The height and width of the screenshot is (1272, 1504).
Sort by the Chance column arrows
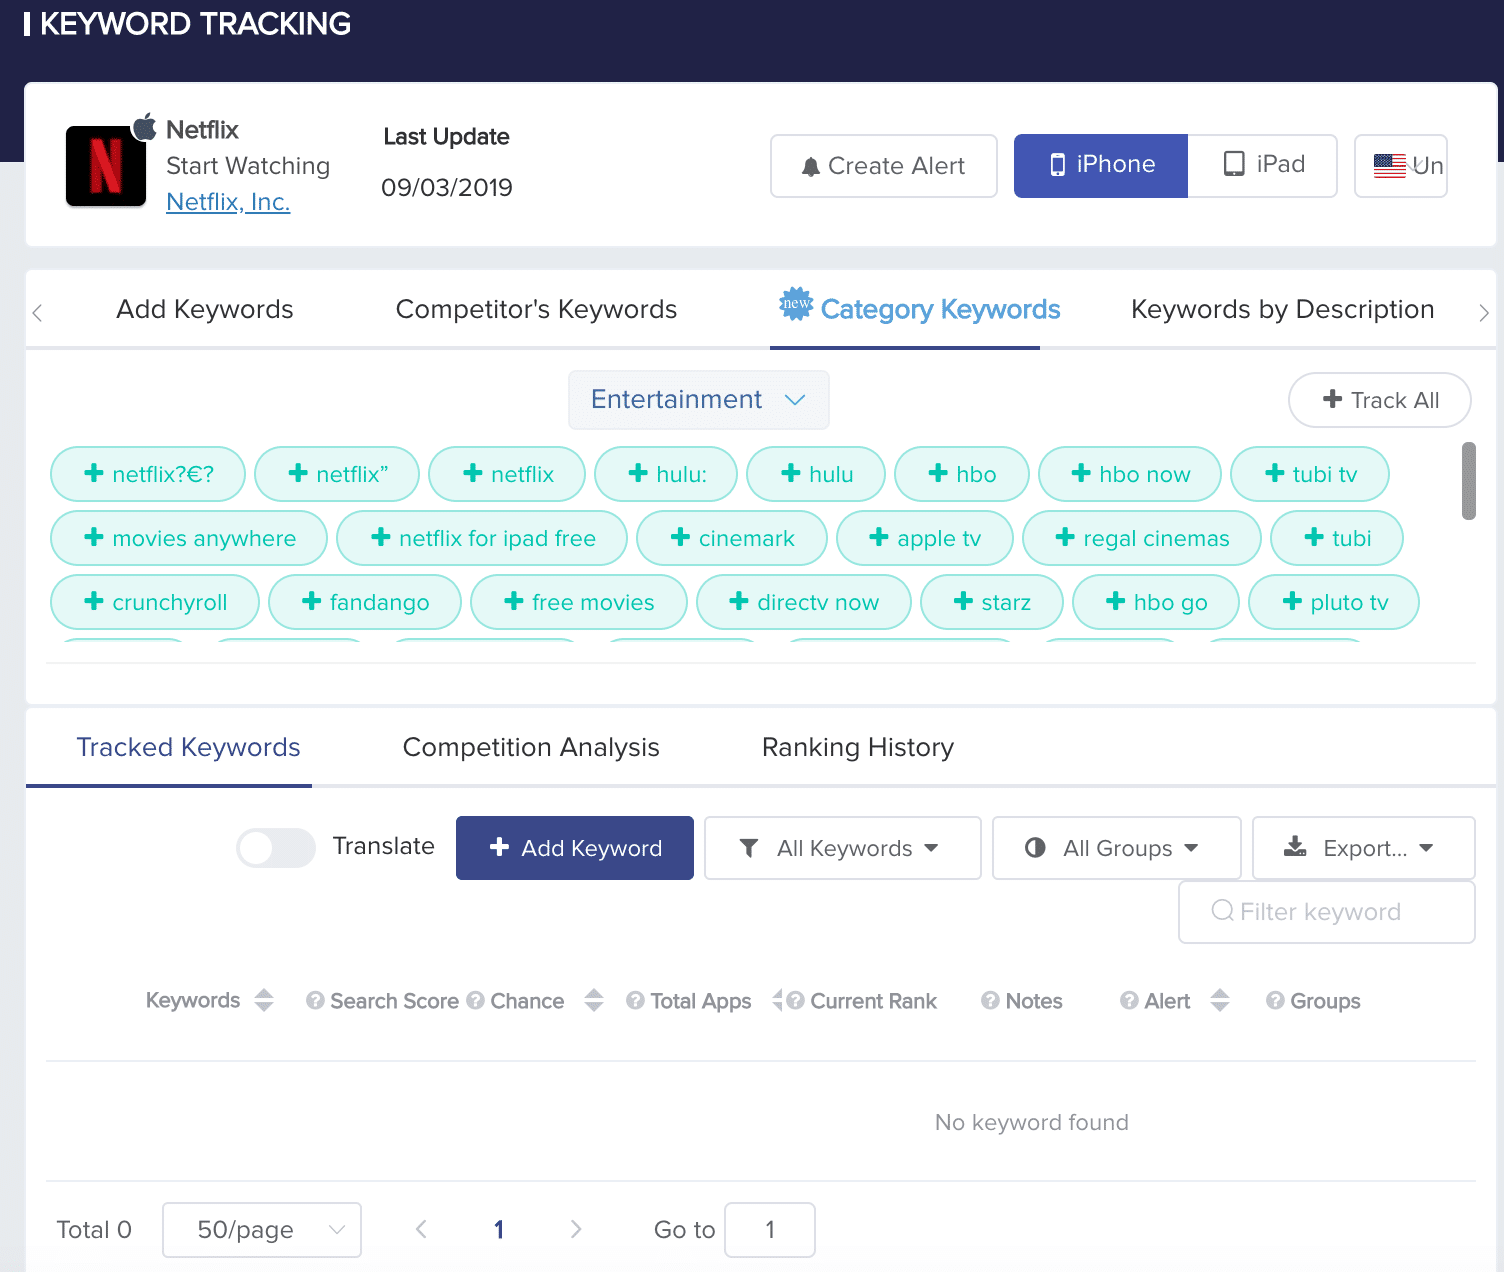(594, 1001)
